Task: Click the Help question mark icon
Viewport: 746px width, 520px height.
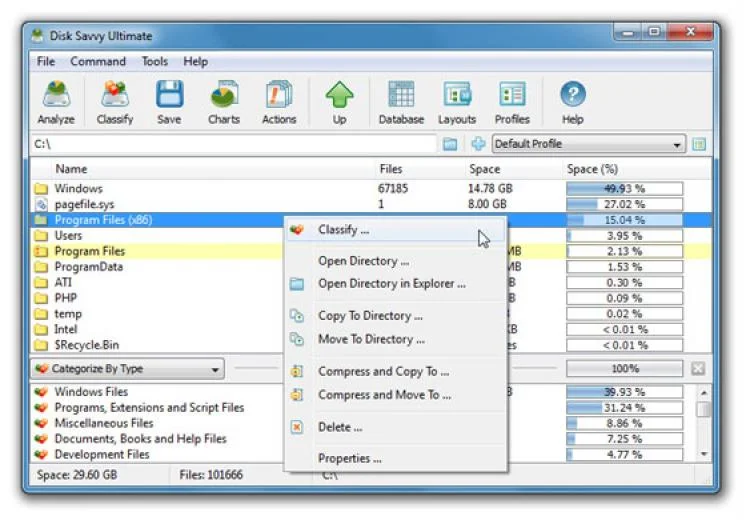Action: click(572, 94)
